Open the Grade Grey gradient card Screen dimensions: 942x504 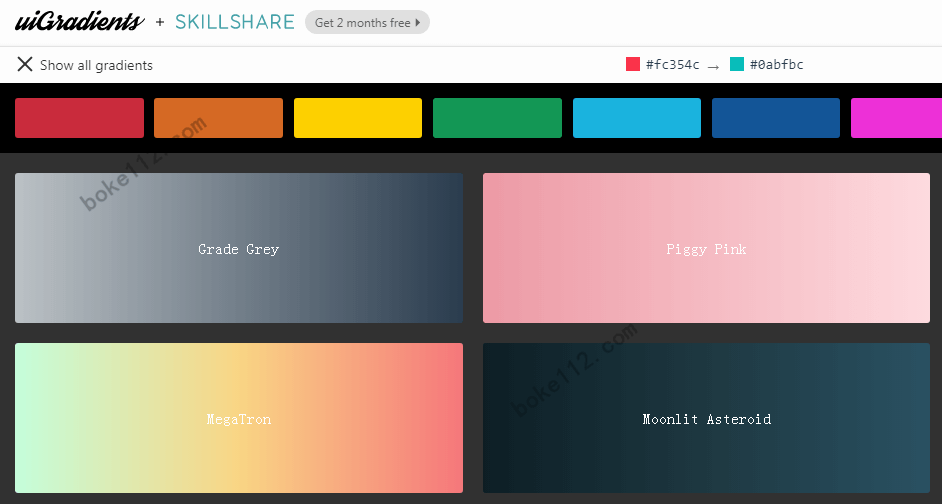pos(239,248)
